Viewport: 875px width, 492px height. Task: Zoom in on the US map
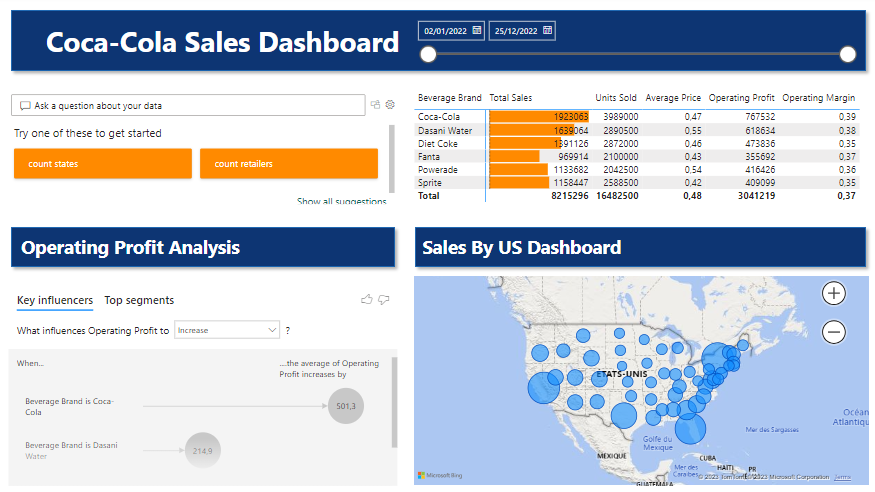point(834,293)
